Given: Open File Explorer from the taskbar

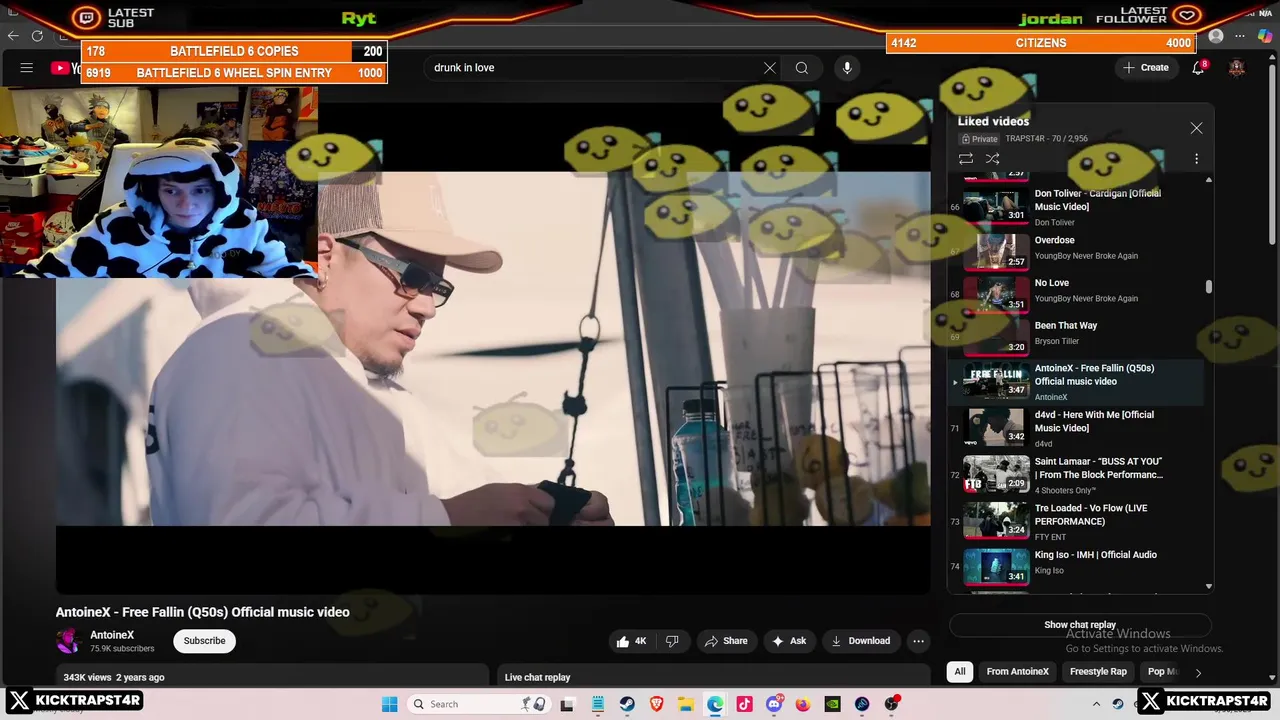Looking at the screenshot, I should coord(686,704).
